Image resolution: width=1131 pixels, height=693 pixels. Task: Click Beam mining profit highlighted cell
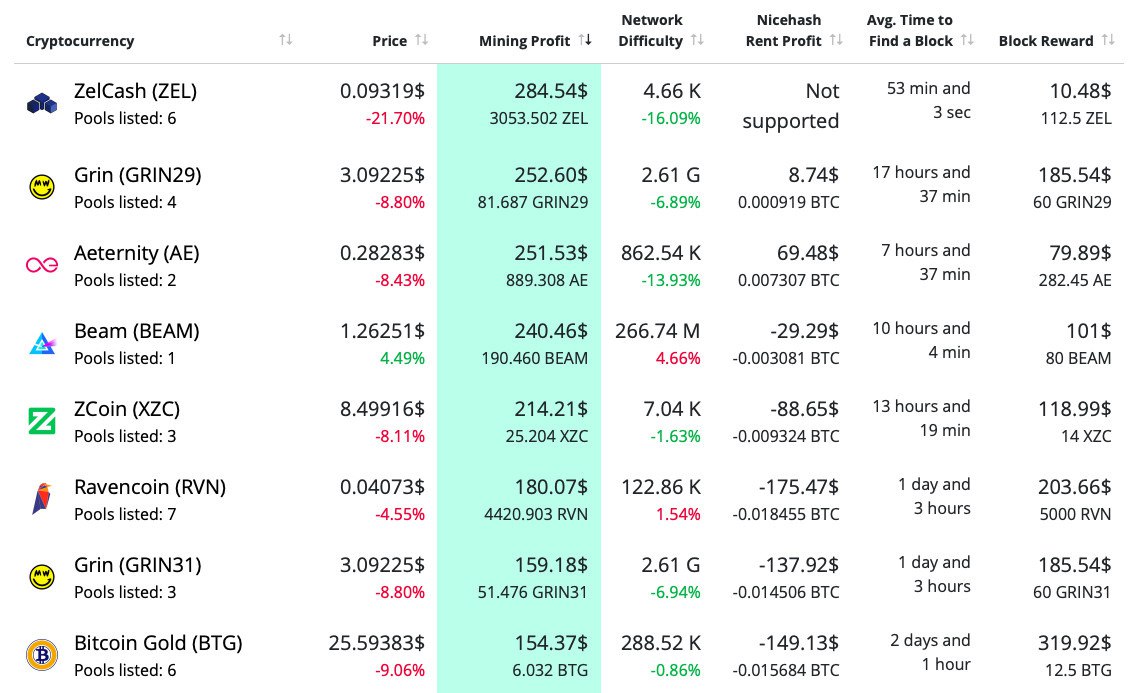[x=519, y=343]
